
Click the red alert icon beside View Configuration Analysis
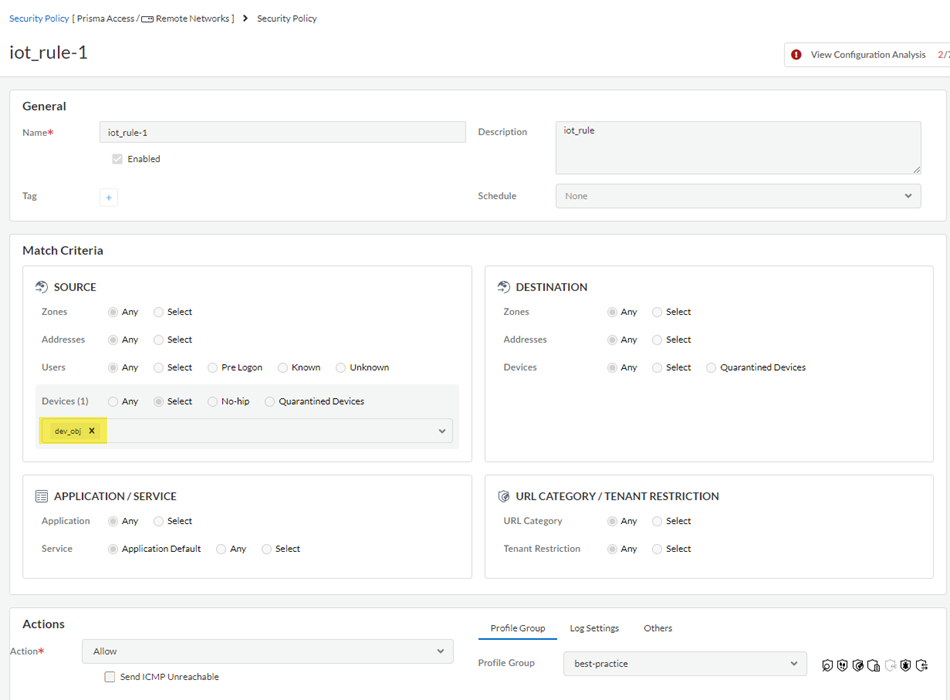pos(796,55)
